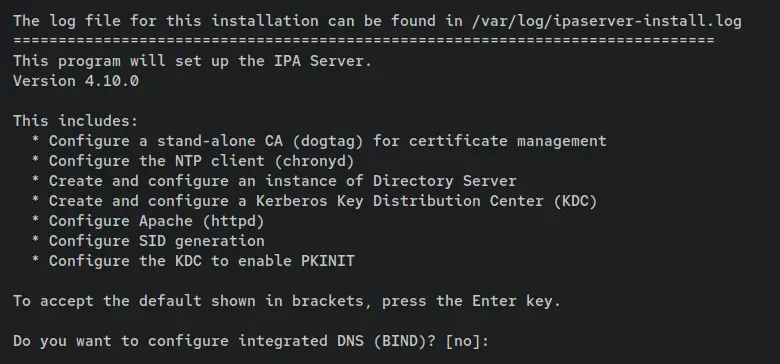
Task: Click the "This includes:" heading
Action: [76, 121]
